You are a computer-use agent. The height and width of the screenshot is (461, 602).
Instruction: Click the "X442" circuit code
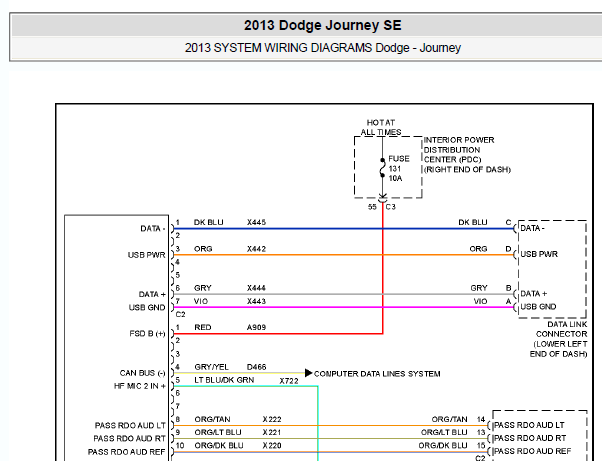pos(256,249)
